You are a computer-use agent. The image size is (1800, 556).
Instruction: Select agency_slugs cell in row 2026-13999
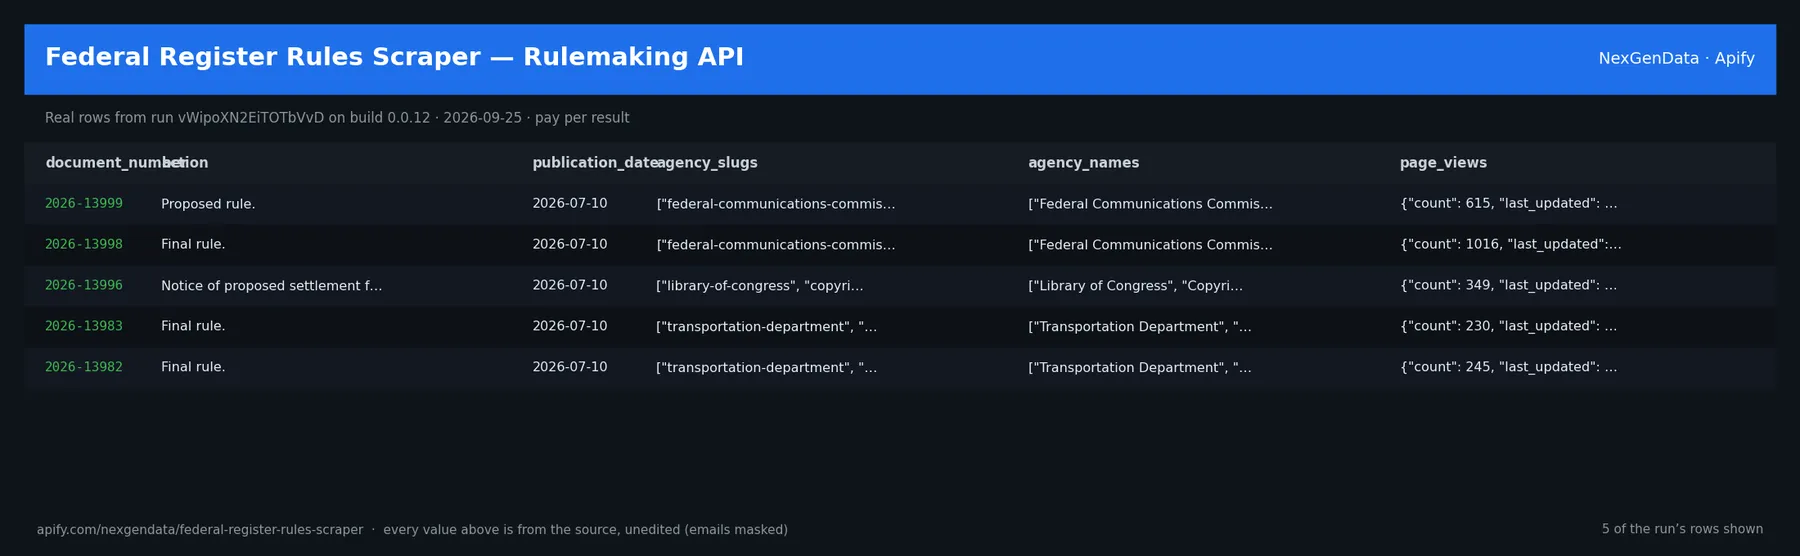[775, 204]
